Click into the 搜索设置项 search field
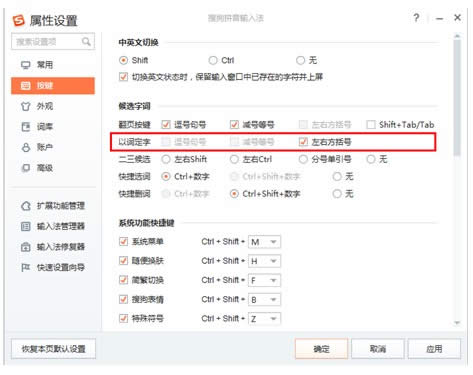This screenshot has width=473, height=375. tap(47, 42)
